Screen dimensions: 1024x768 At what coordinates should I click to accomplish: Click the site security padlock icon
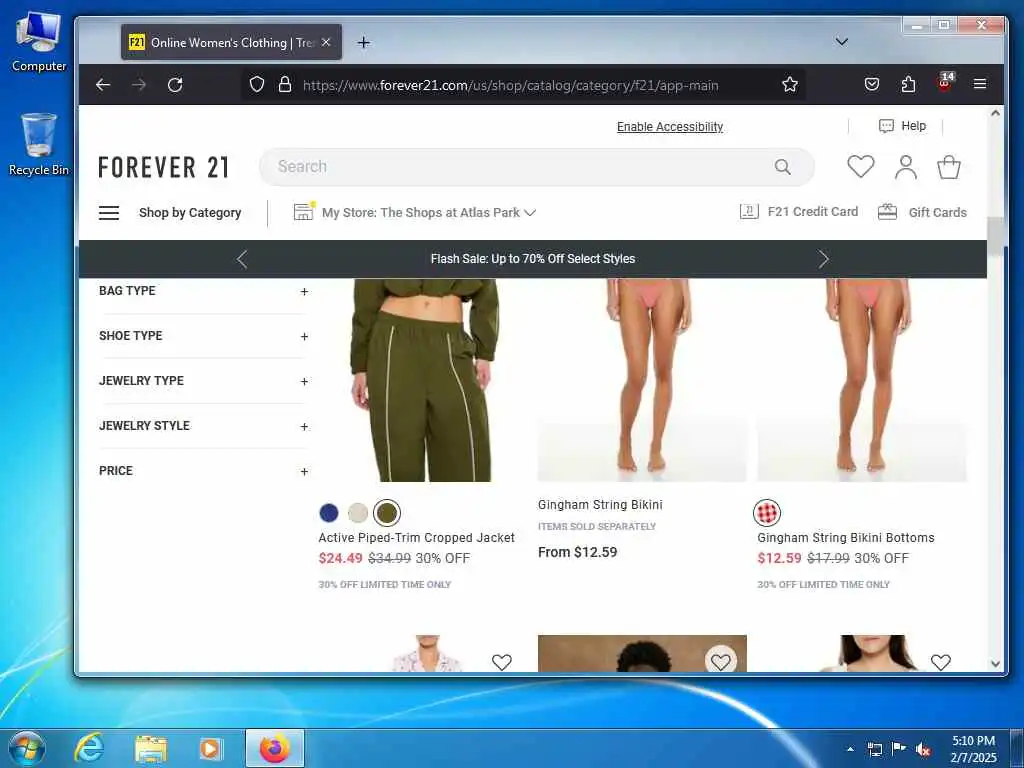coord(285,84)
